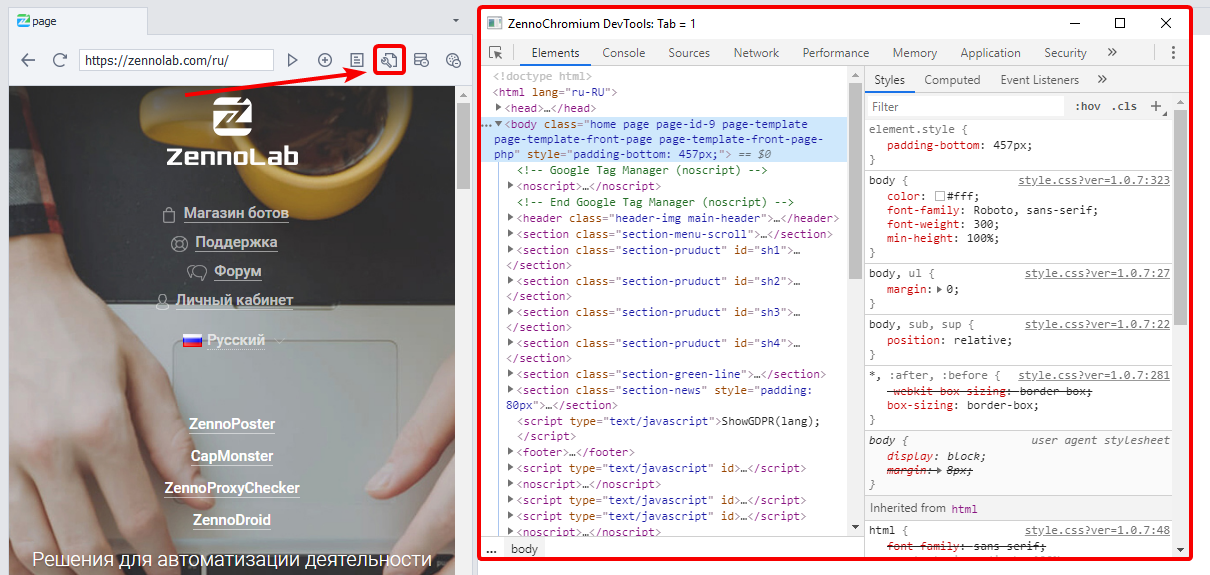Screen dimensions: 1210x575
Task: Go back with the browser back arrow
Action: coord(28,60)
